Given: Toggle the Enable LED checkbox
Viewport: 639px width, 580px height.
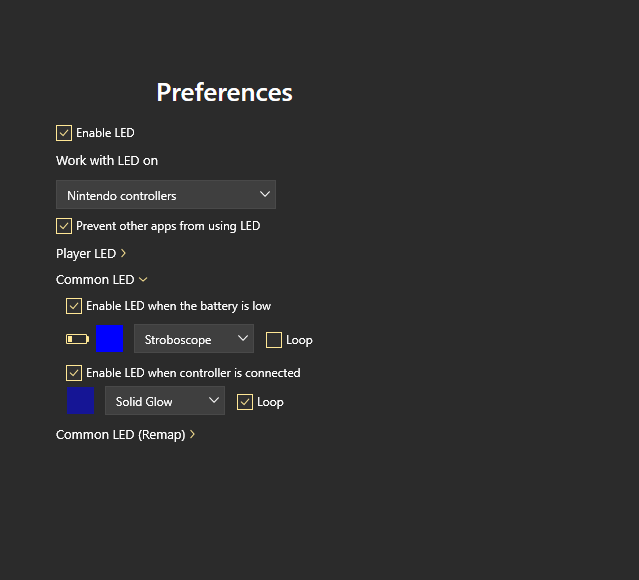Looking at the screenshot, I should (x=64, y=133).
